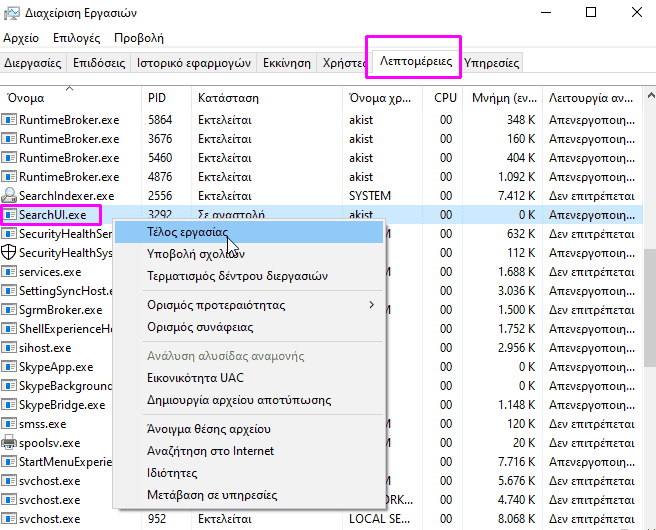Image resolution: width=656 pixels, height=530 pixels.
Task: Click memory value 8.068 K
Action: coord(516,519)
